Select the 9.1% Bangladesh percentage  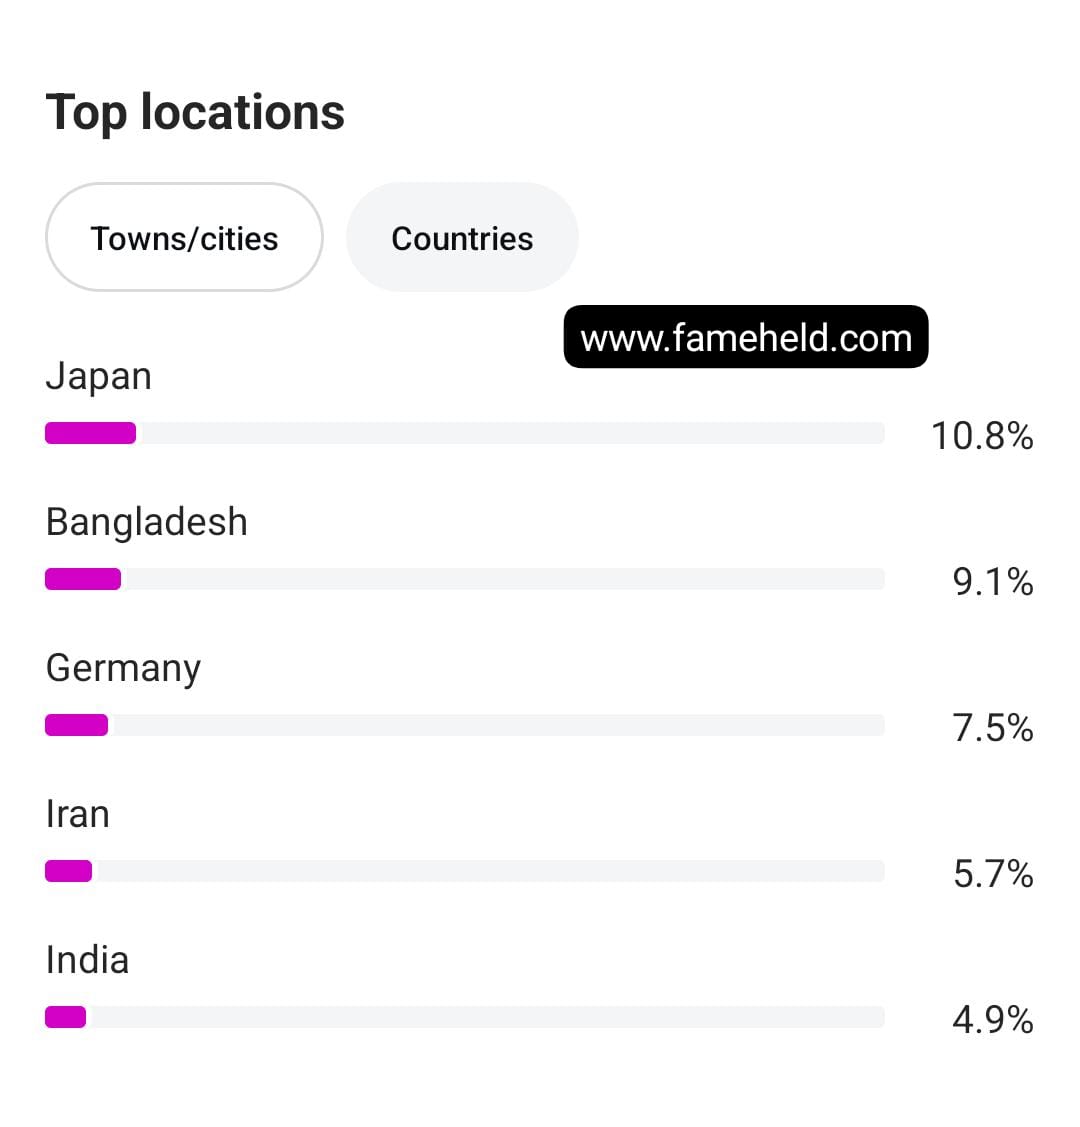[993, 582]
